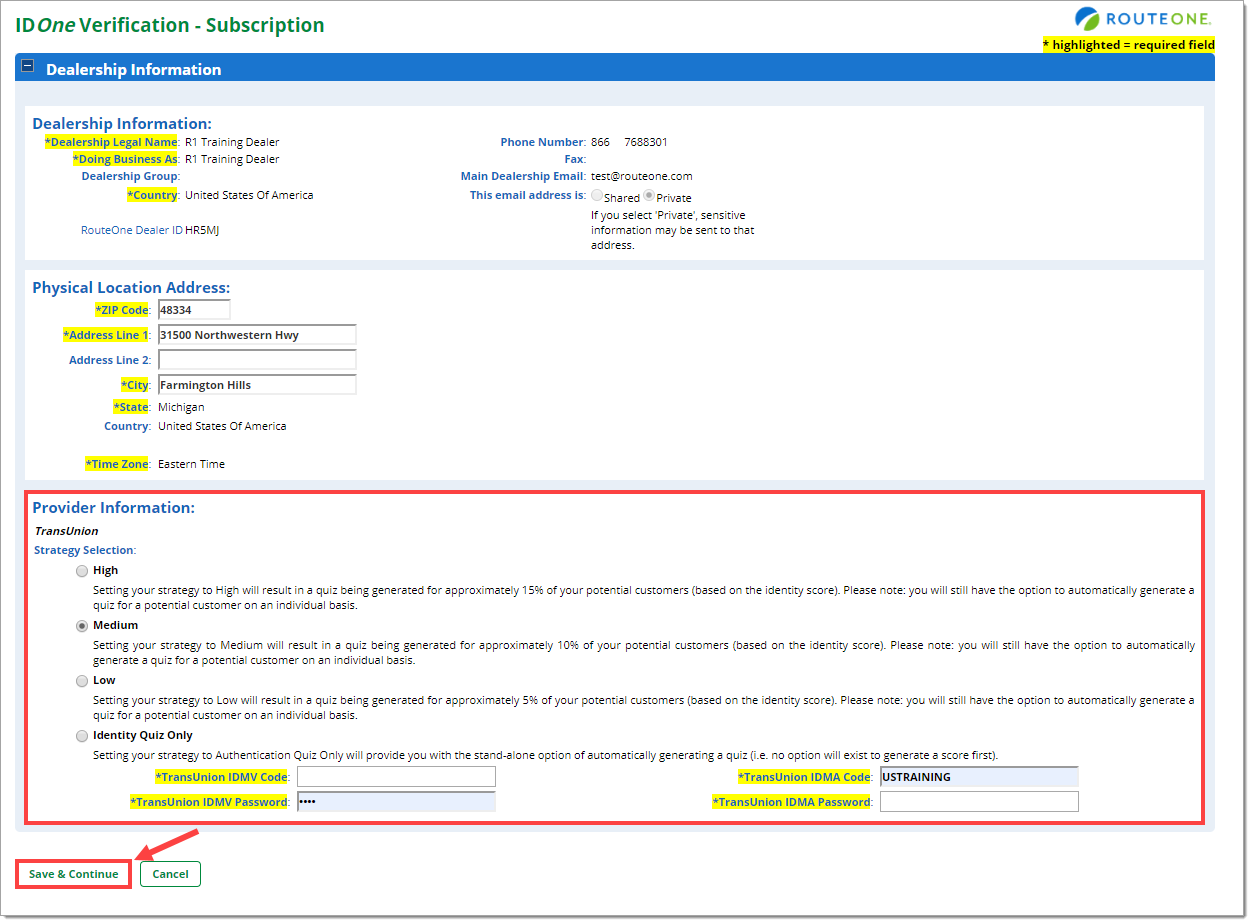
Task: Set email address to Private
Action: point(649,196)
